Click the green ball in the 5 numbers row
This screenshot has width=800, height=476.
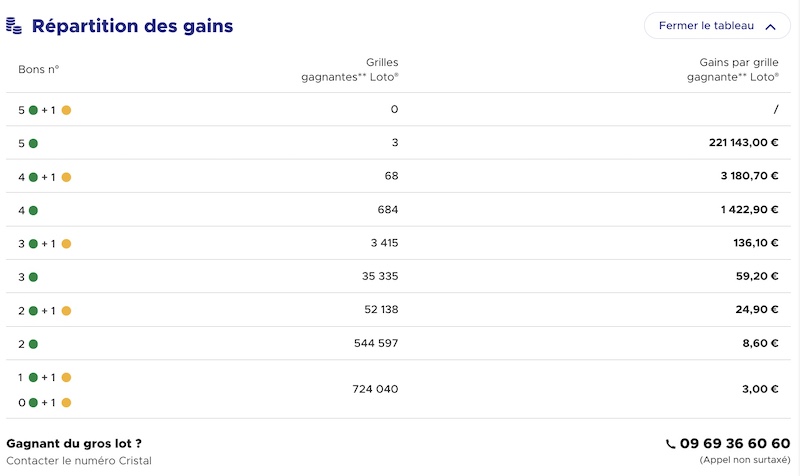click(x=33, y=143)
